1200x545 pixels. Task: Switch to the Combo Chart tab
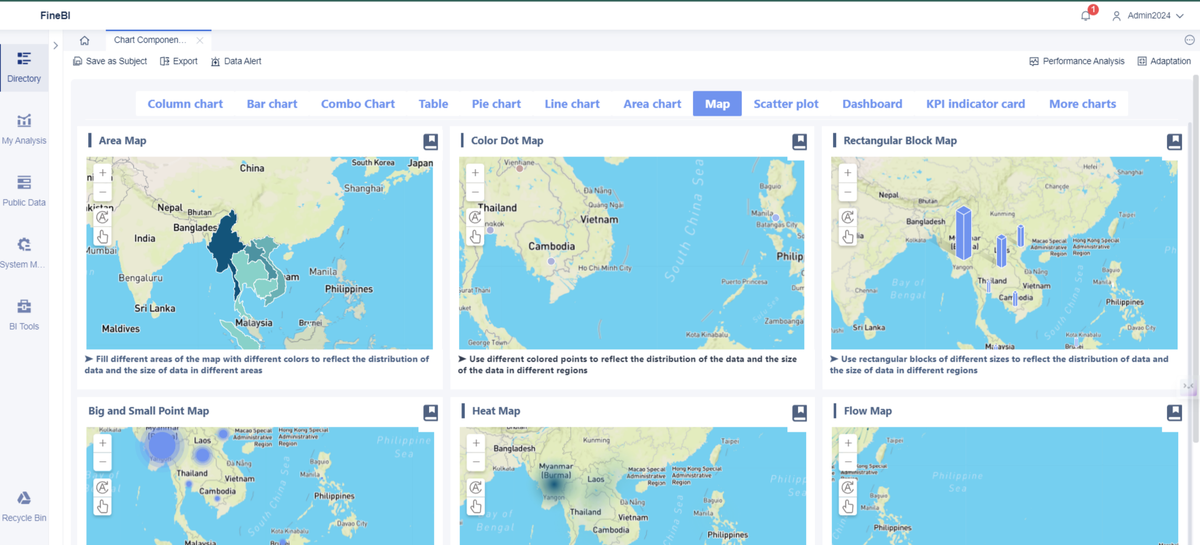[358, 104]
